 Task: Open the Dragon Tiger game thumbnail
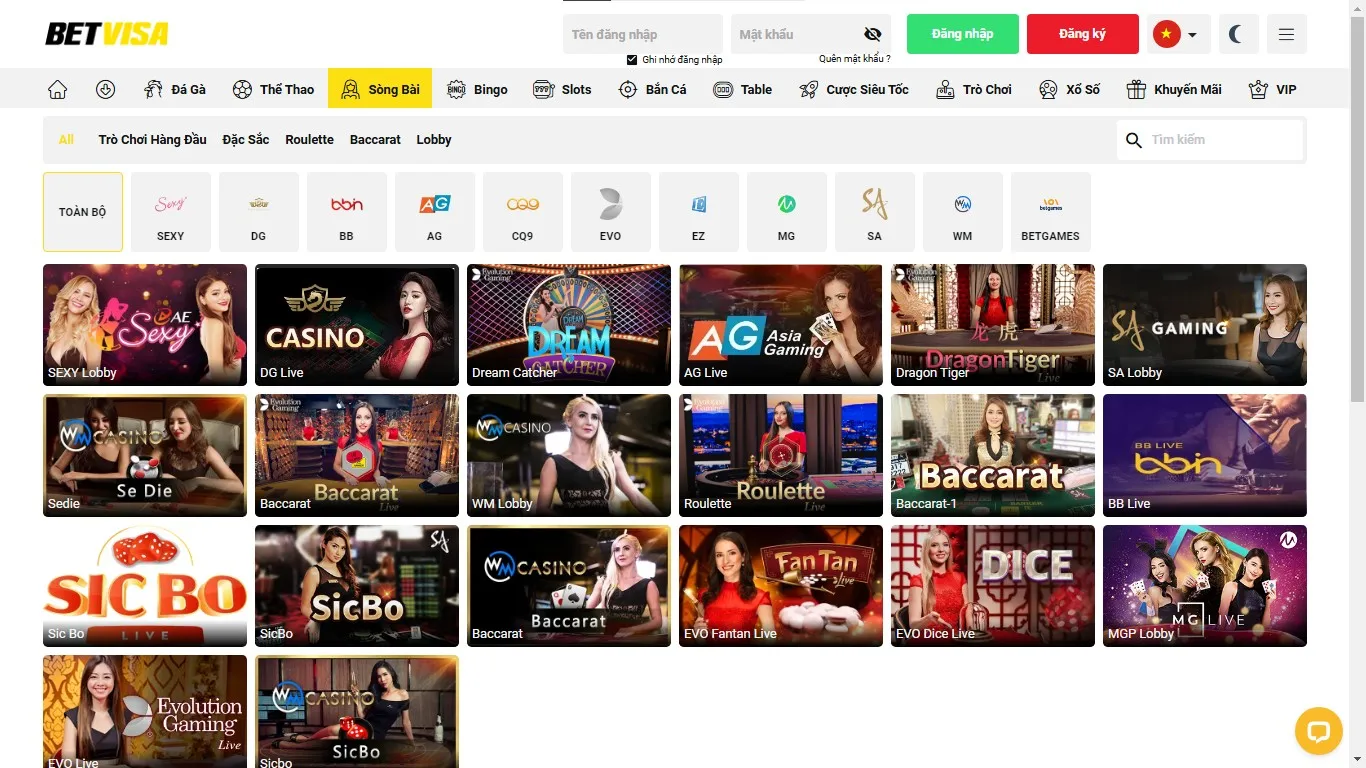(x=993, y=325)
